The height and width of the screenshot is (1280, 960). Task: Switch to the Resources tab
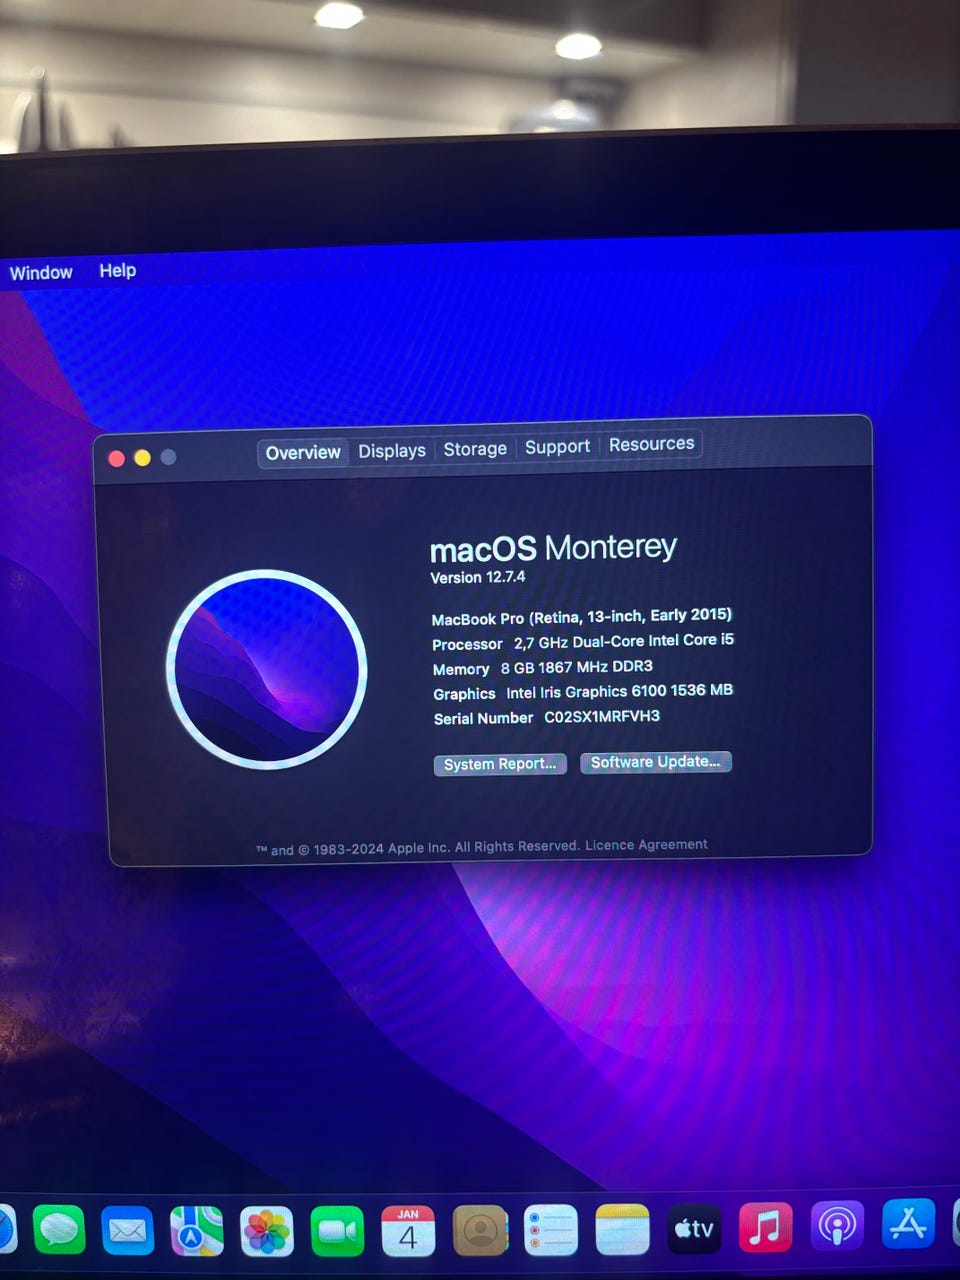pyautogui.click(x=651, y=444)
